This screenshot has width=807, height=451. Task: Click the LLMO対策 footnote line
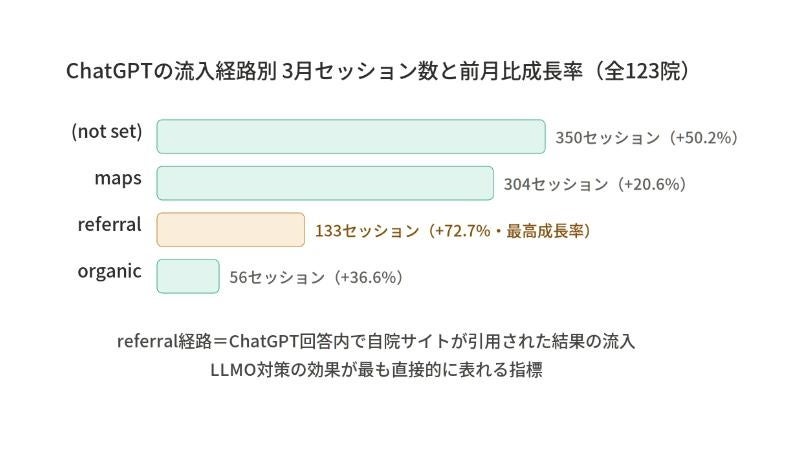[376, 369]
